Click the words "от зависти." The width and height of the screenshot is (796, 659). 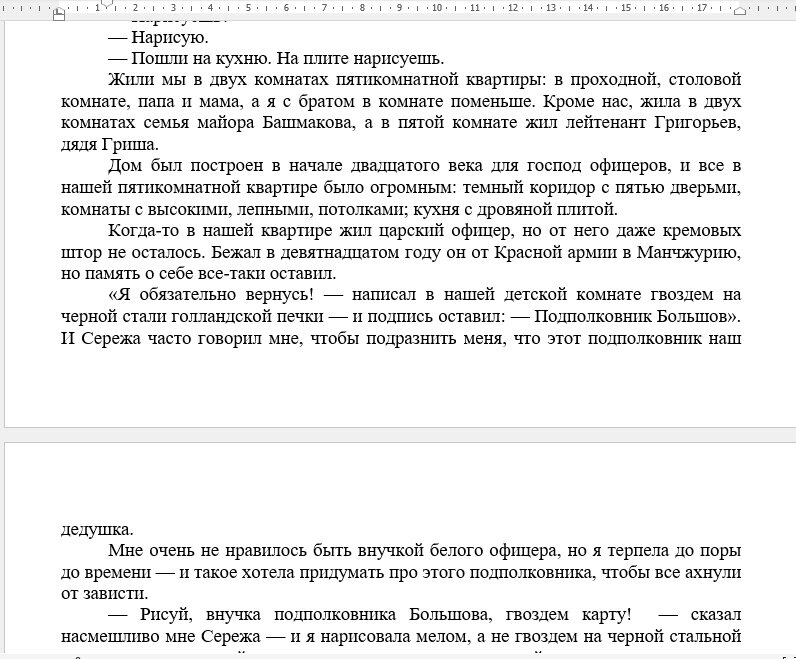pos(105,594)
